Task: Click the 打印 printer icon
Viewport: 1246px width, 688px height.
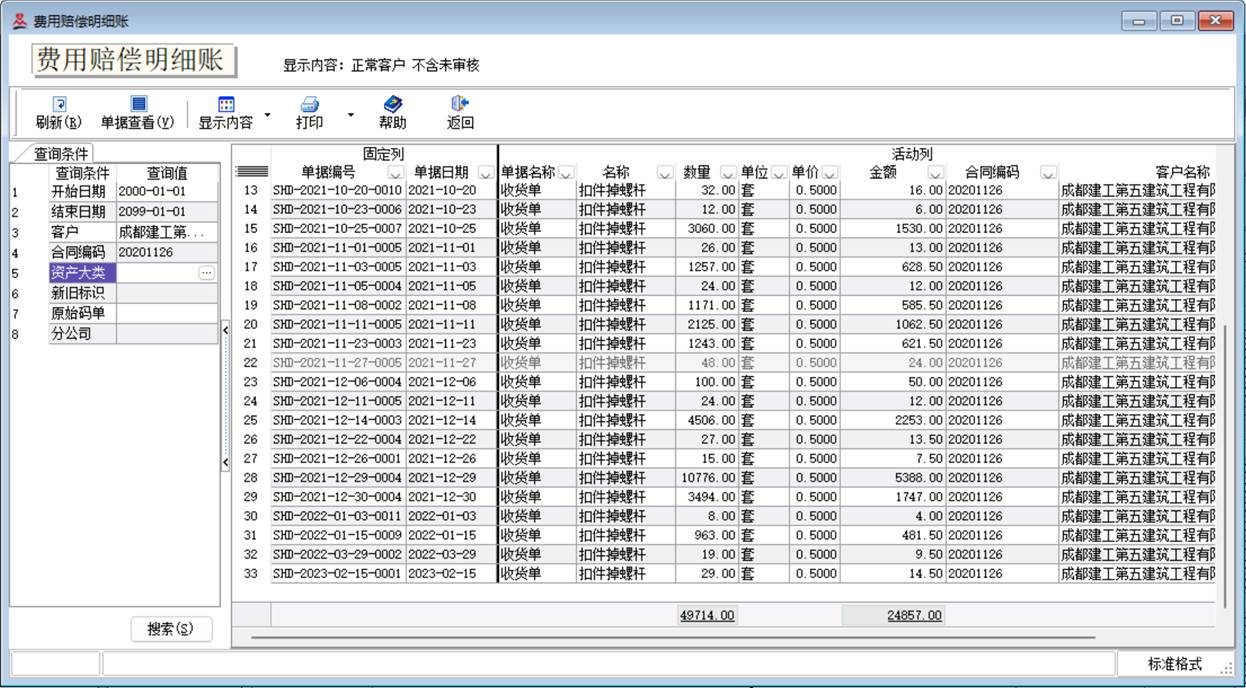Action: pos(310,104)
